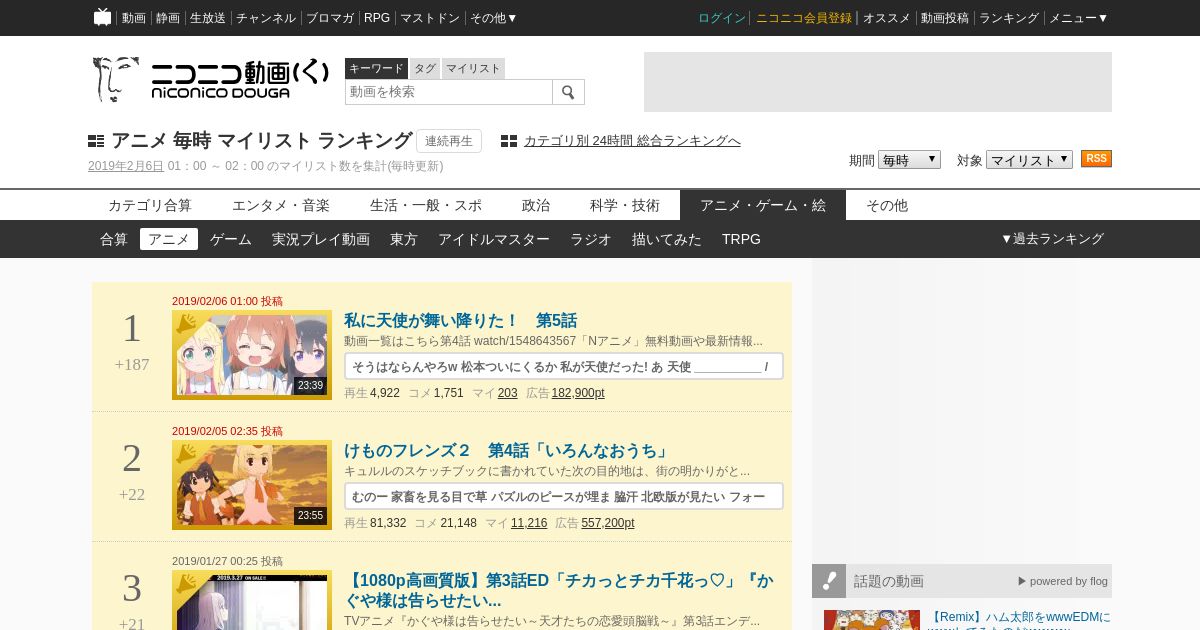This screenshot has width=1200, height=630.
Task: Expand ▼過去ランキング list
Action: (1052, 239)
